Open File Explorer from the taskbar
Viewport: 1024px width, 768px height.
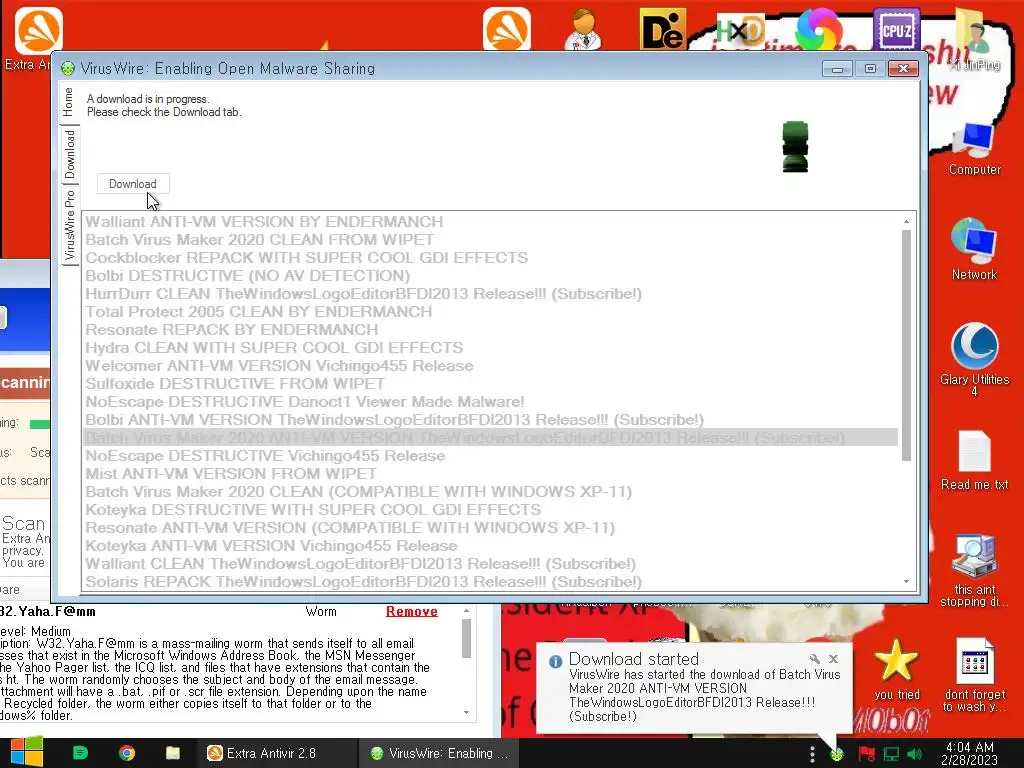pyautogui.click(x=172, y=753)
